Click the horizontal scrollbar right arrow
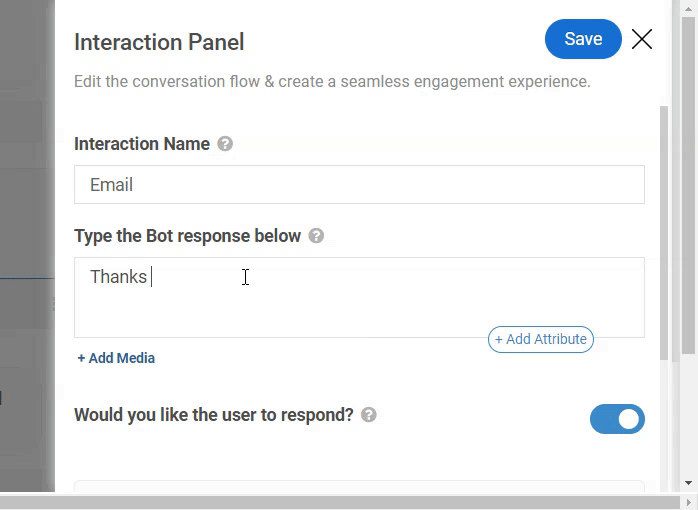The image size is (698, 510). click(x=688, y=503)
